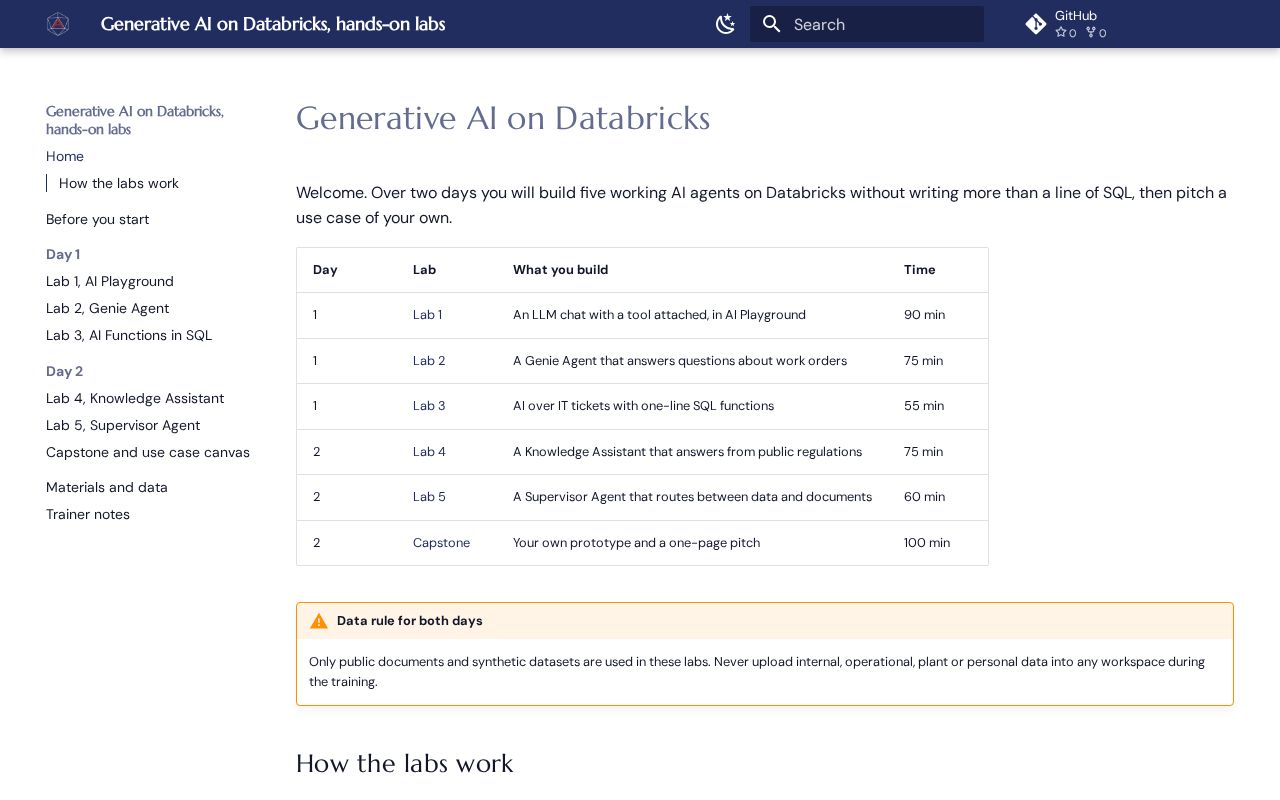Viewport: 1280px width, 800px height.
Task: Open Lab 3, AI Functions in SQL
Action: [x=129, y=335]
